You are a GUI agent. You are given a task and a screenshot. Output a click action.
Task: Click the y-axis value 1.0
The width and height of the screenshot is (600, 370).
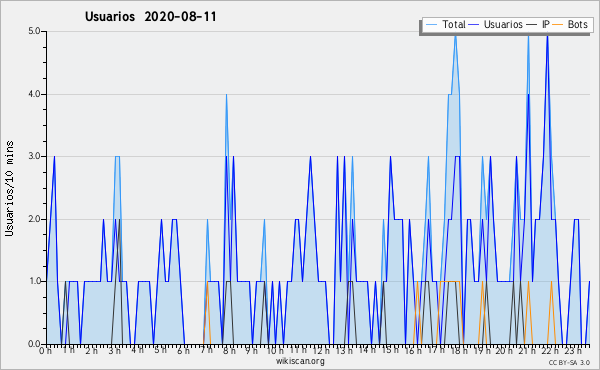(34, 281)
